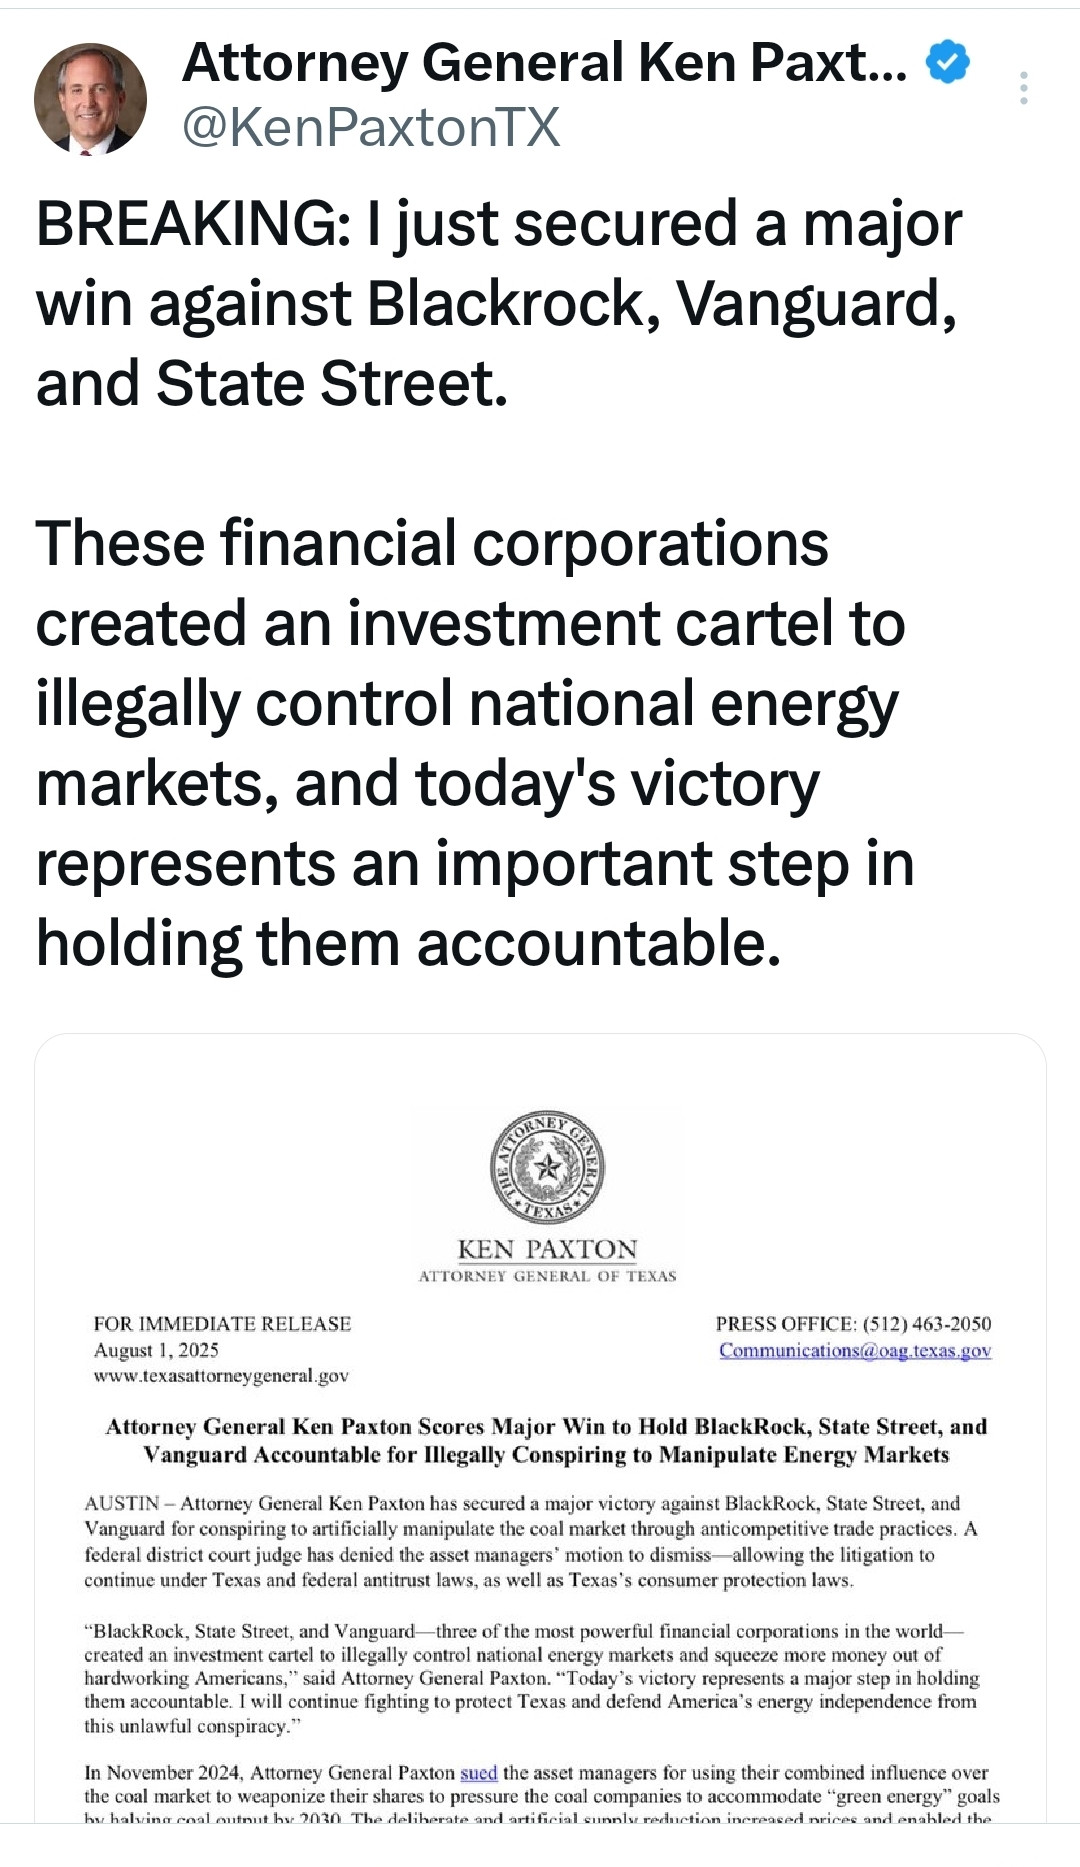Click the KEN PAXTON letterhead title
The height and width of the screenshot is (1867, 1080).
pyautogui.click(x=547, y=1249)
